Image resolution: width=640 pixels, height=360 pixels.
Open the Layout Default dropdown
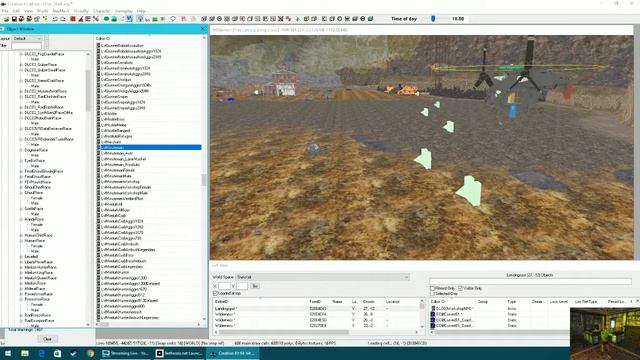coord(27,38)
